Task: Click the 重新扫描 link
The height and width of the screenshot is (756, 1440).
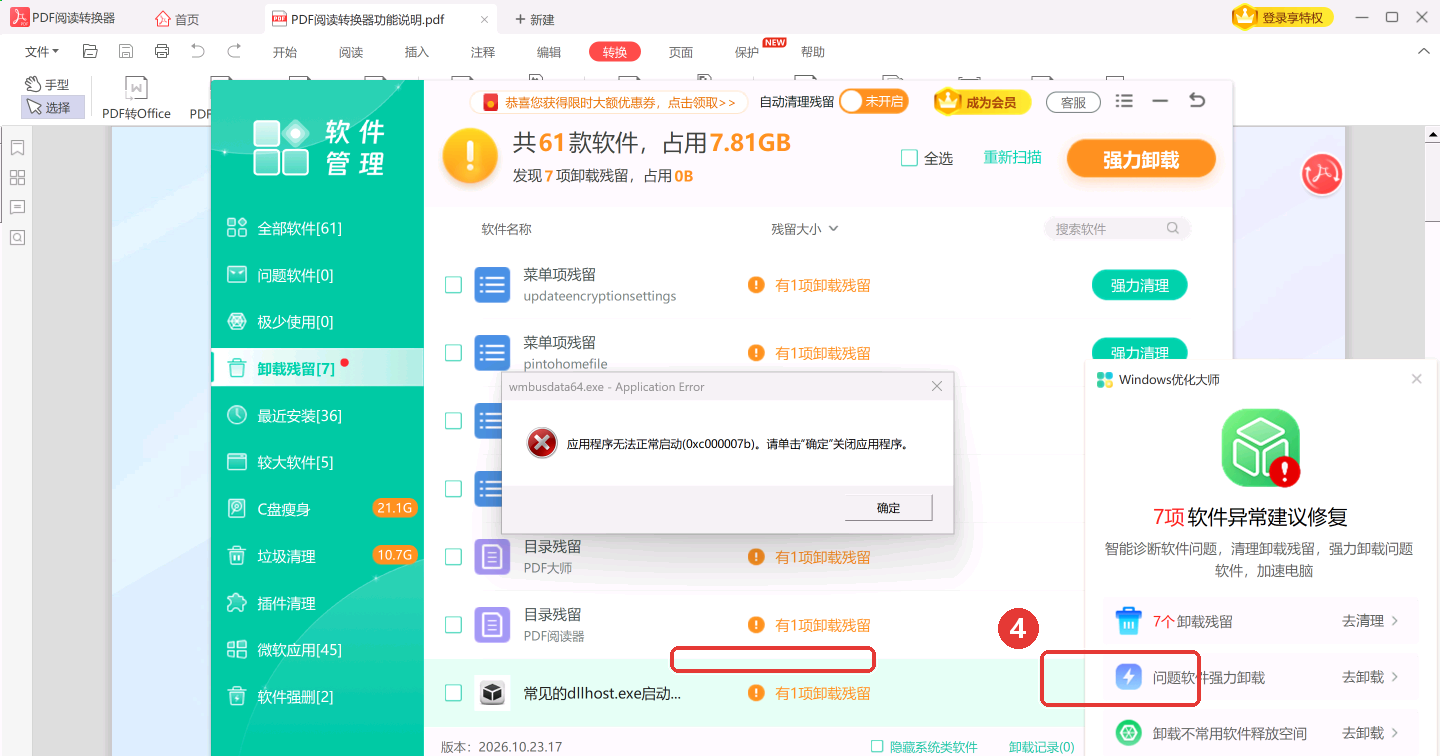Action: 1012,157
